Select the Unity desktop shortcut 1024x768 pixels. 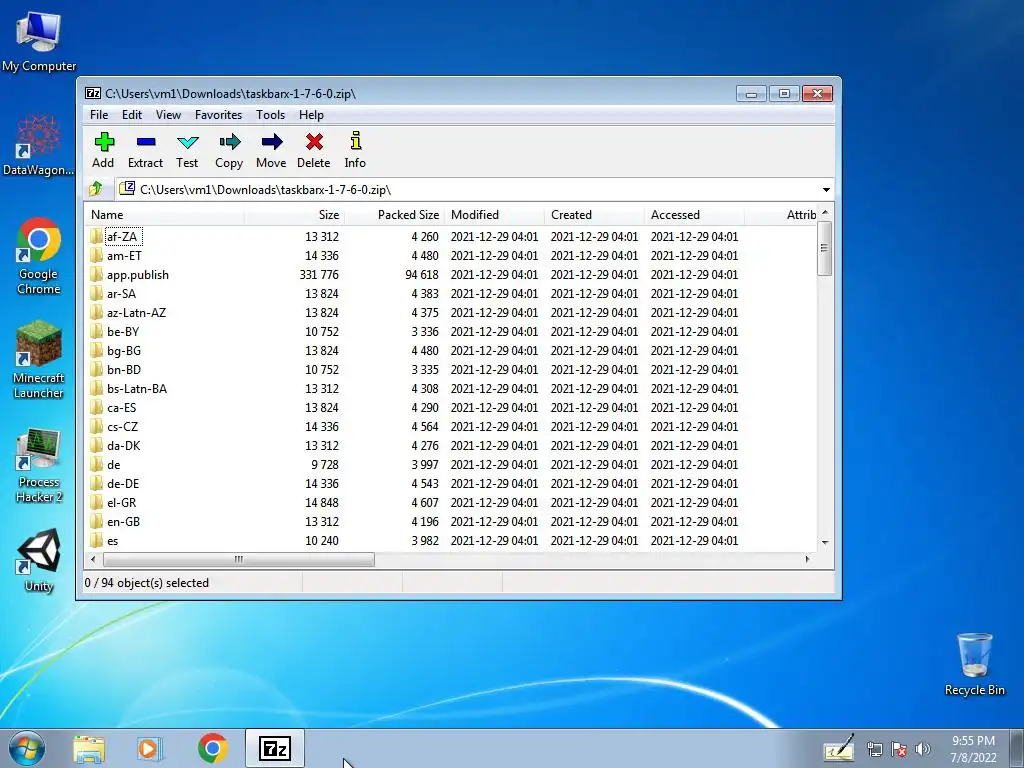39,560
